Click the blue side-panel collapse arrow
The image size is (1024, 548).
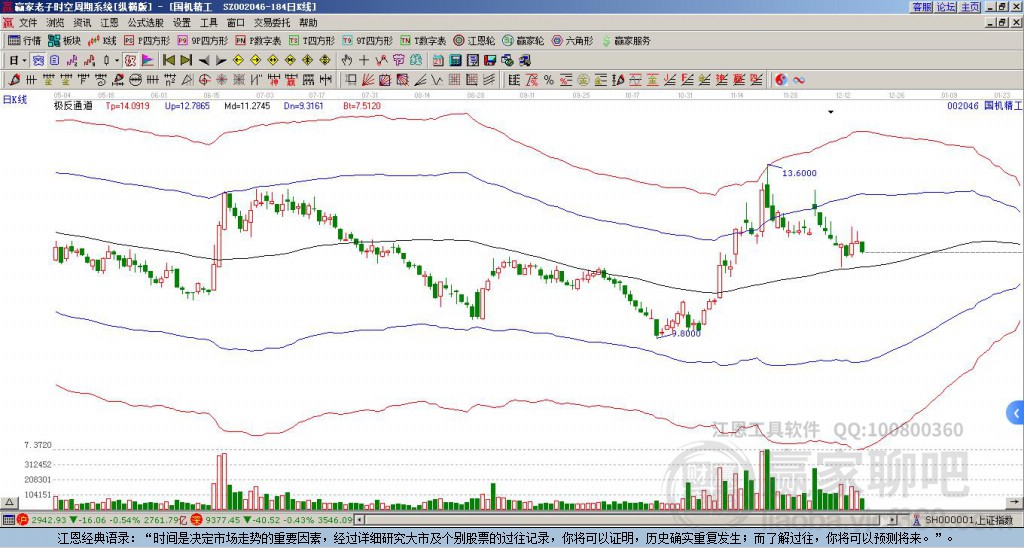coord(1016,413)
